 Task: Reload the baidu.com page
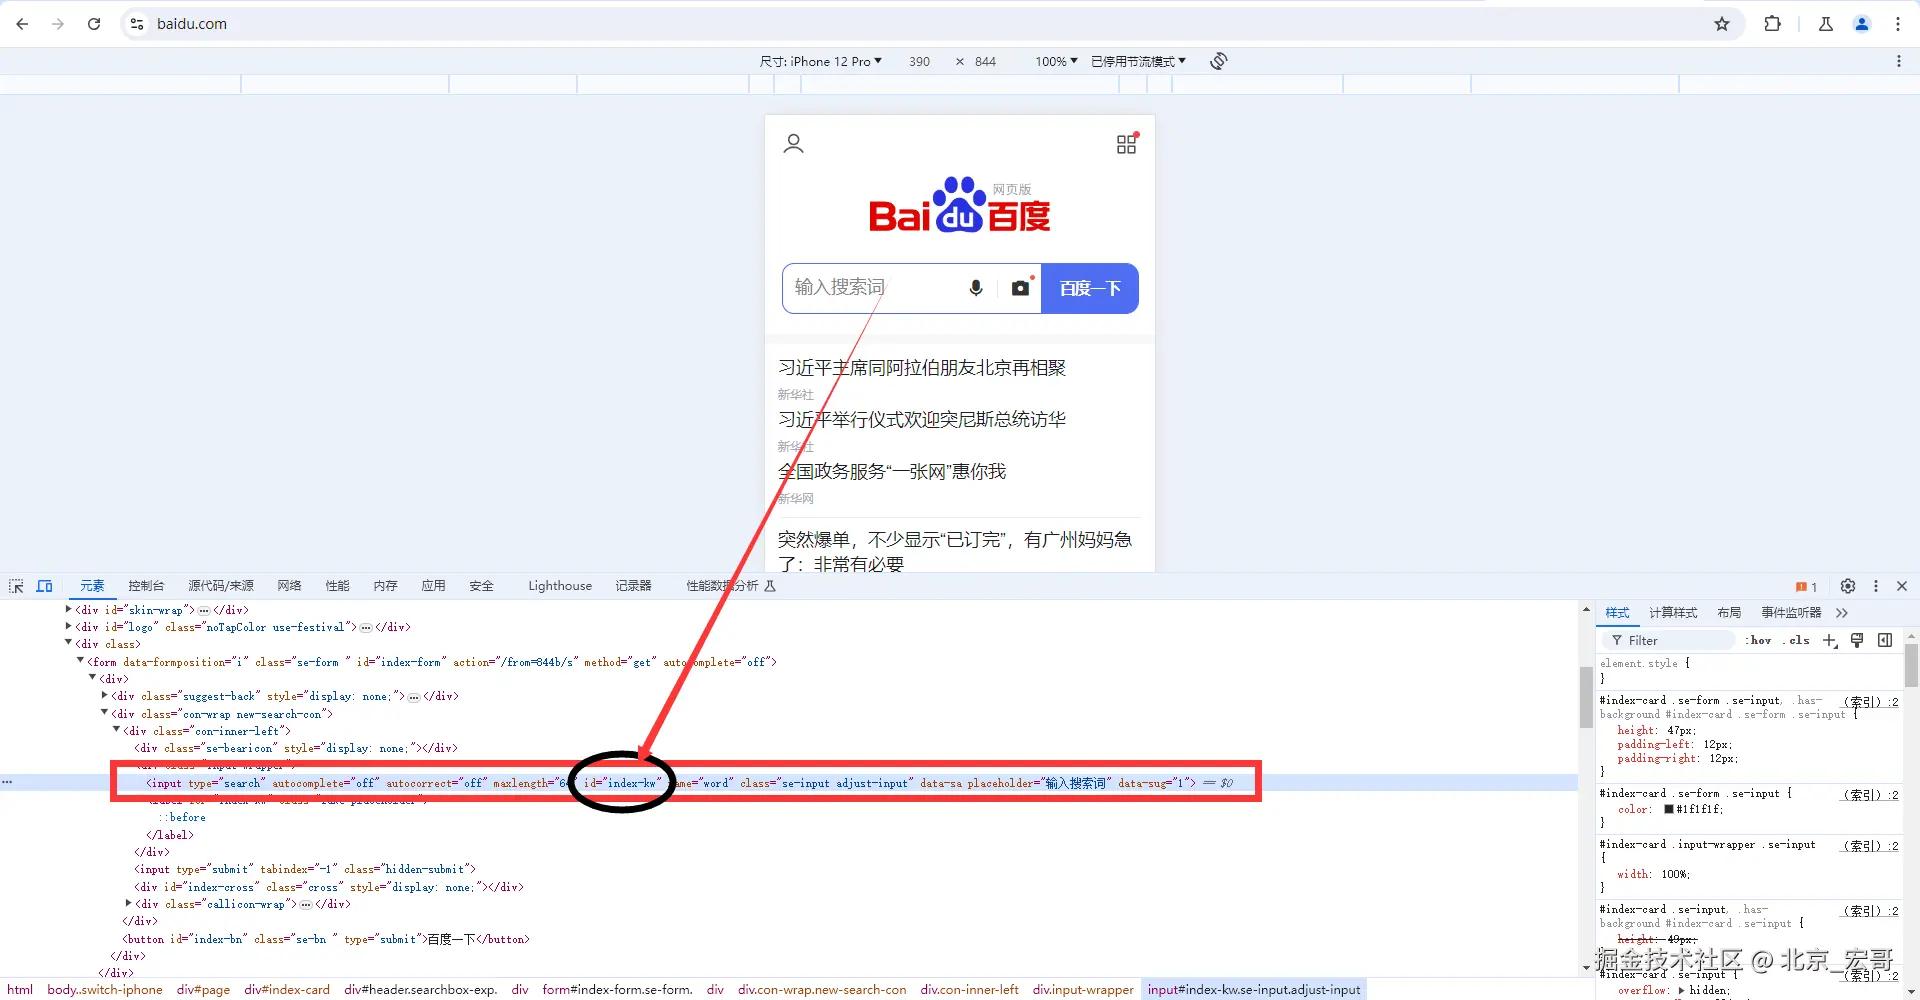(94, 24)
